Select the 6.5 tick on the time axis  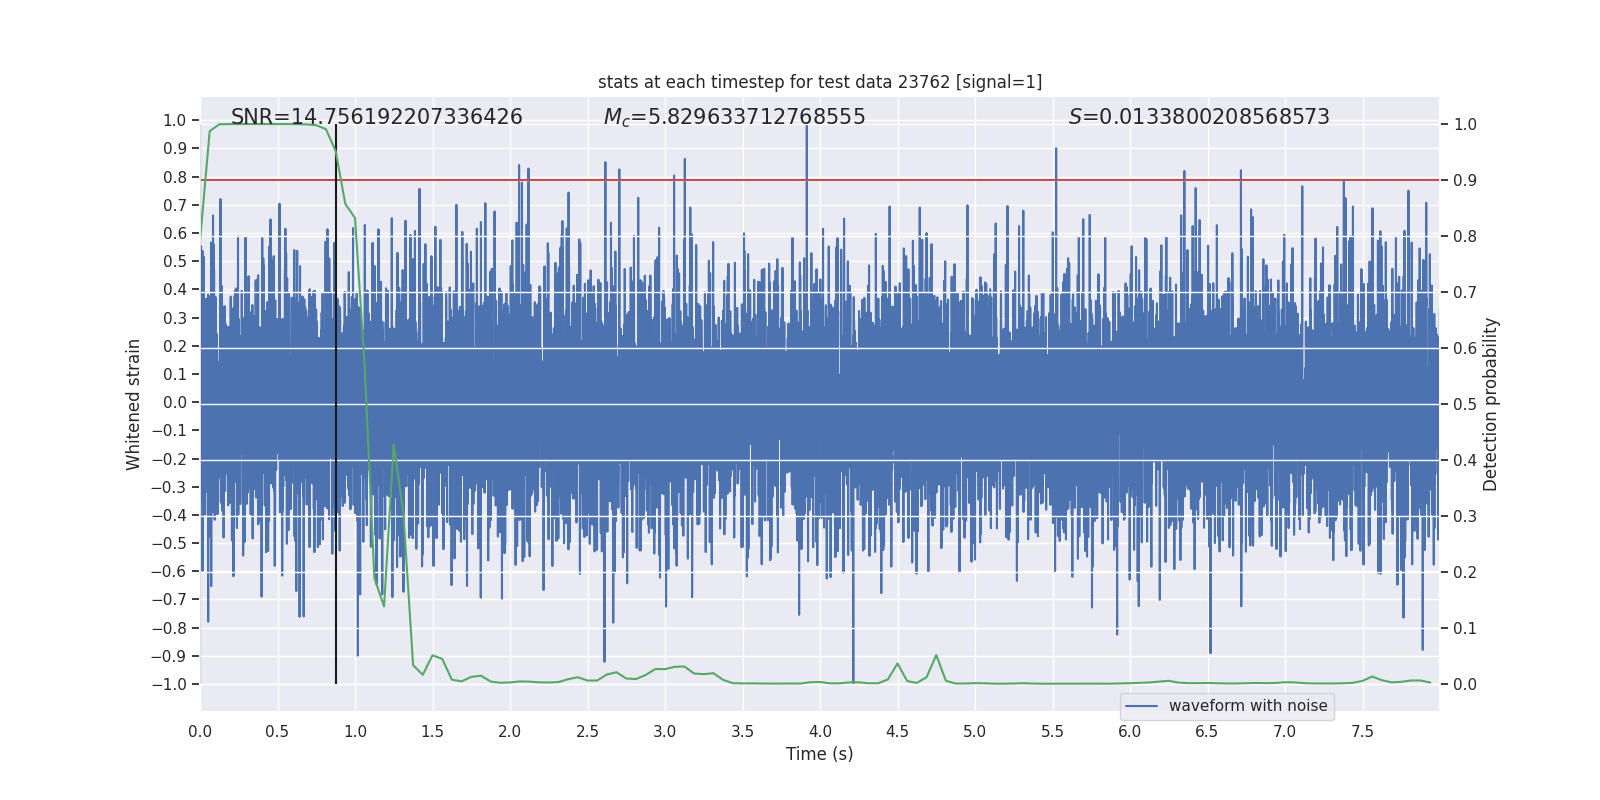pos(1207,731)
